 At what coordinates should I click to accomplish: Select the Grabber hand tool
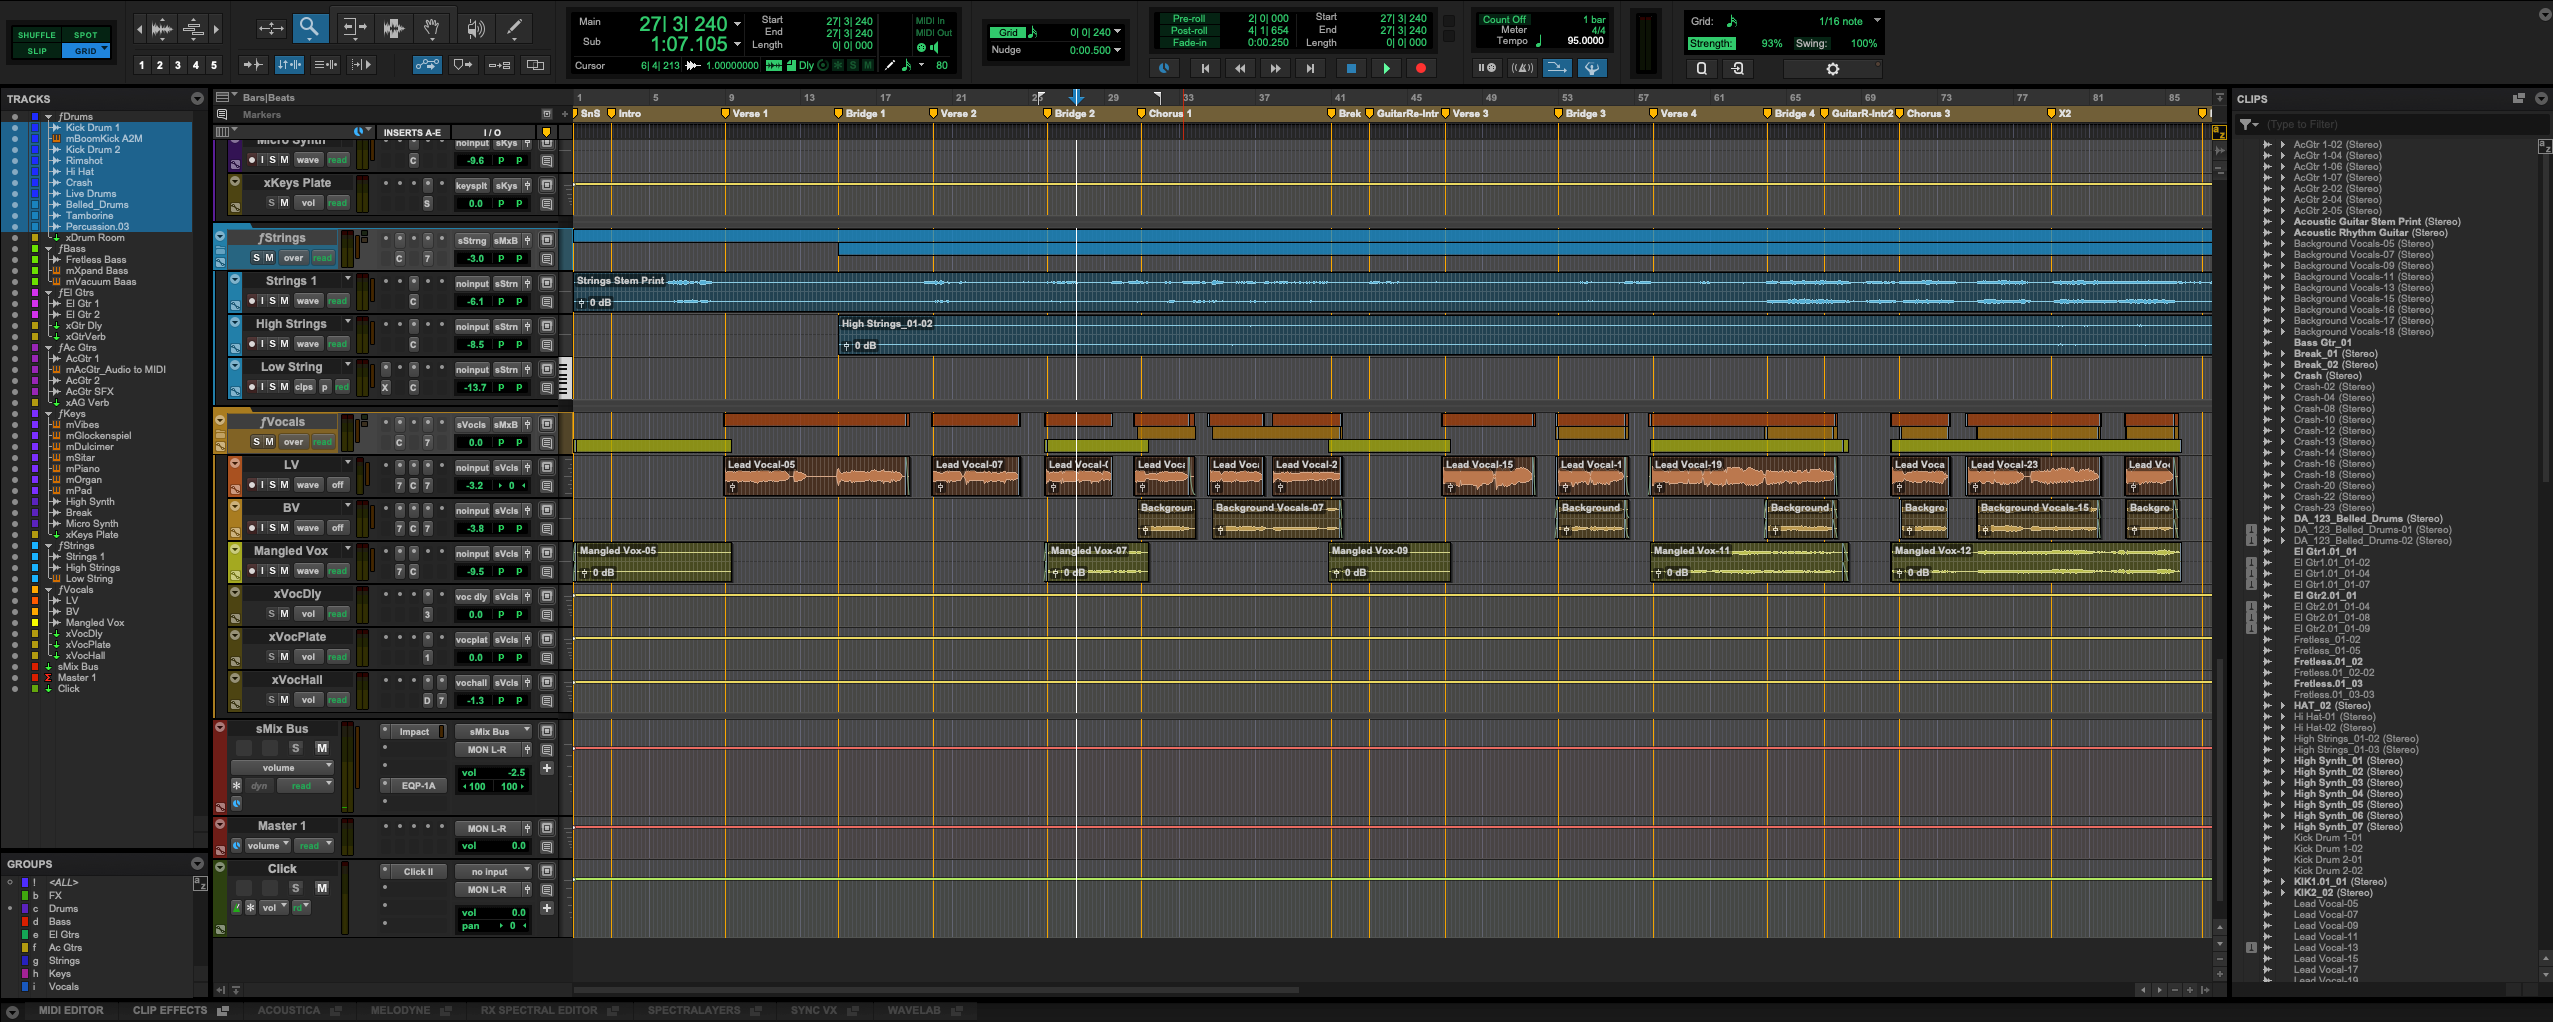[x=431, y=28]
